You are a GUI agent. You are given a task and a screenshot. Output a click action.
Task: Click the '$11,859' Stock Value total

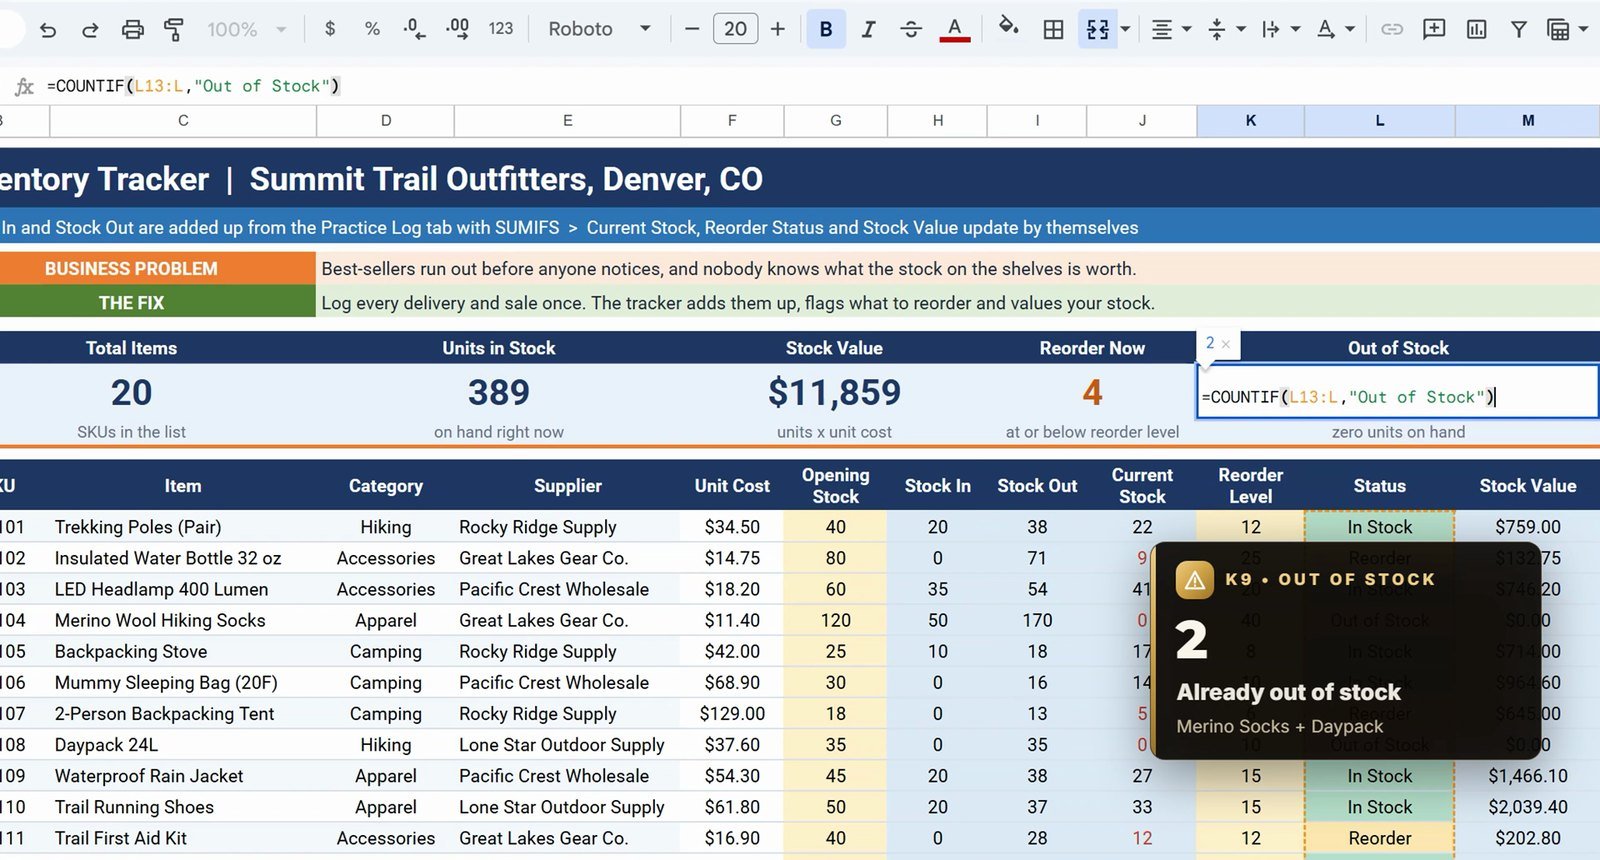834,392
